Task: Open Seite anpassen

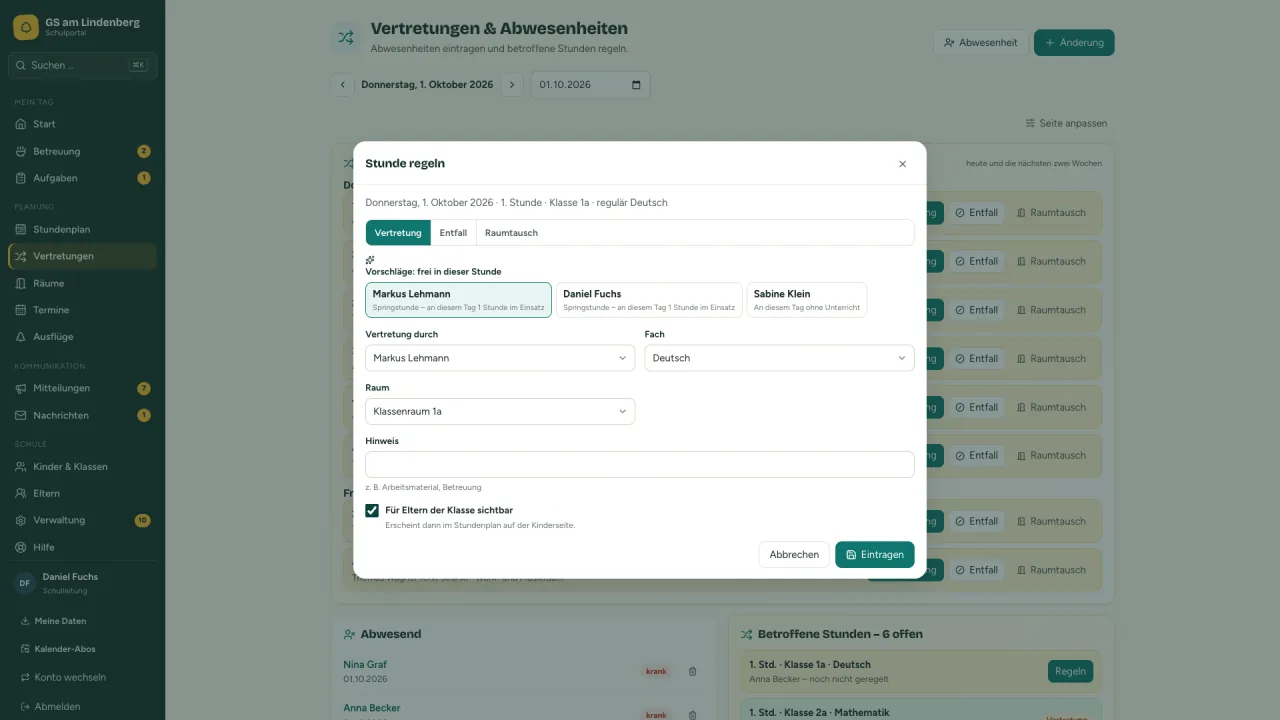Action: (1066, 123)
